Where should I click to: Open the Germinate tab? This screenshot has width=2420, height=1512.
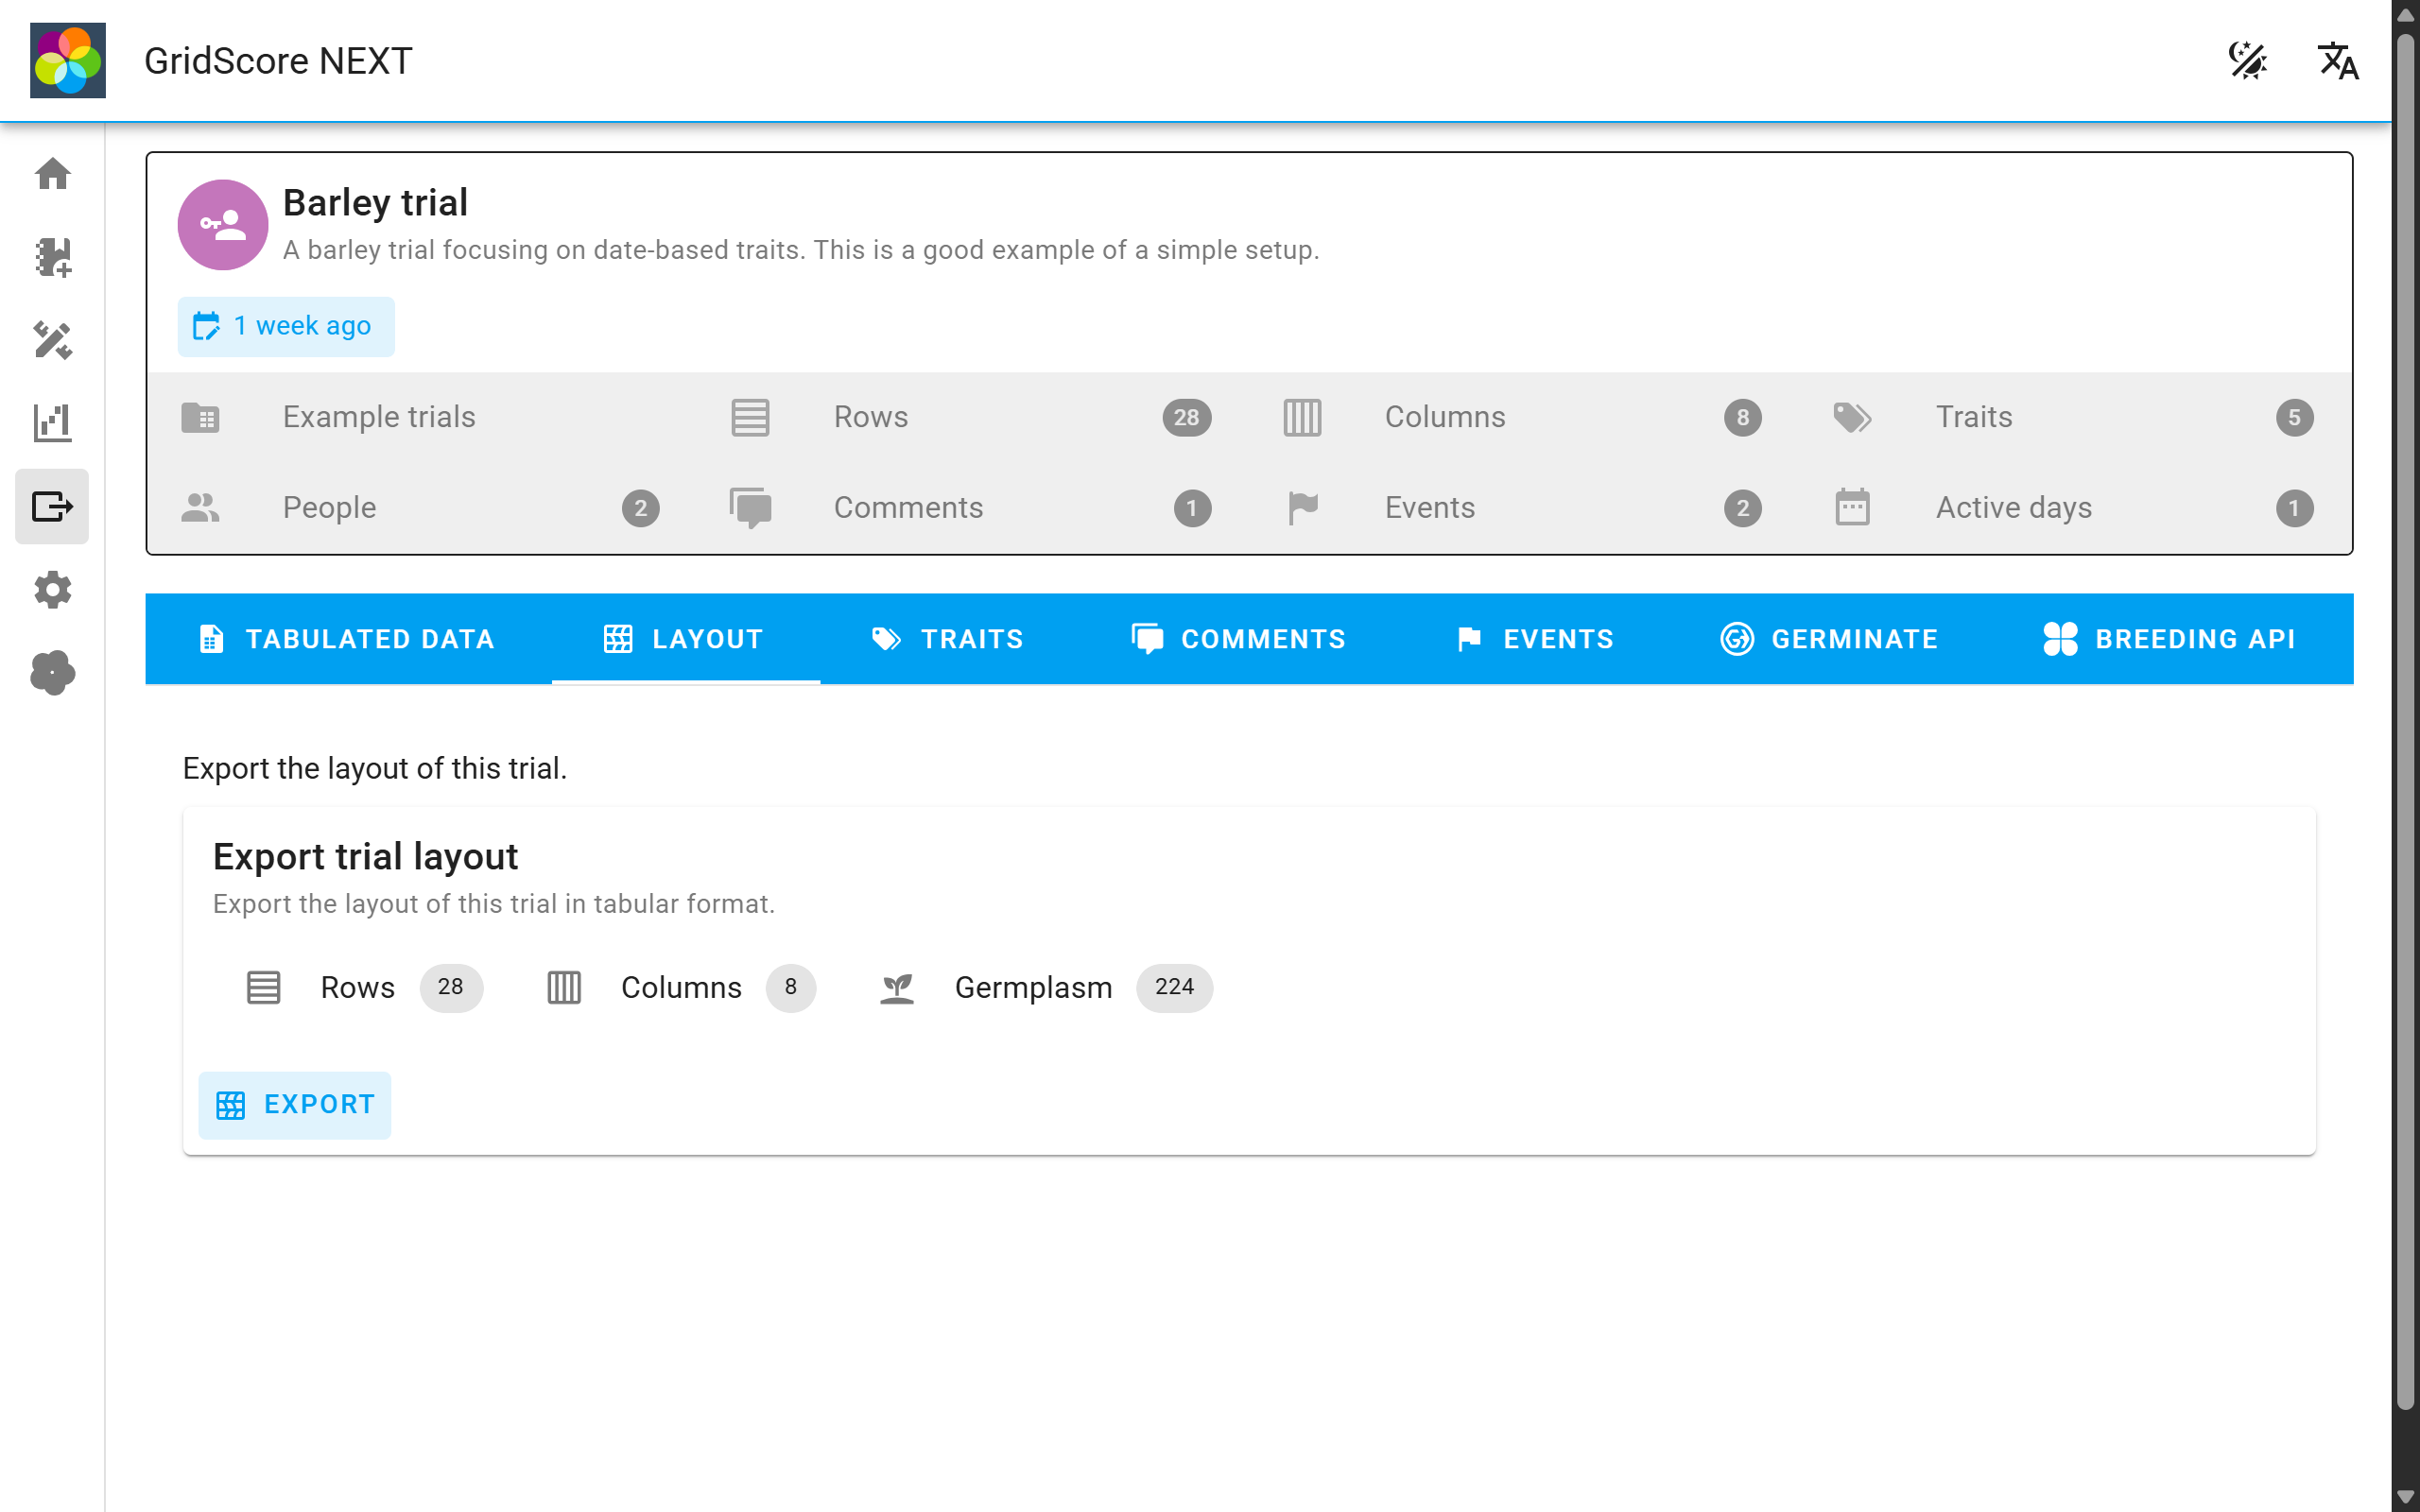[x=1829, y=639]
